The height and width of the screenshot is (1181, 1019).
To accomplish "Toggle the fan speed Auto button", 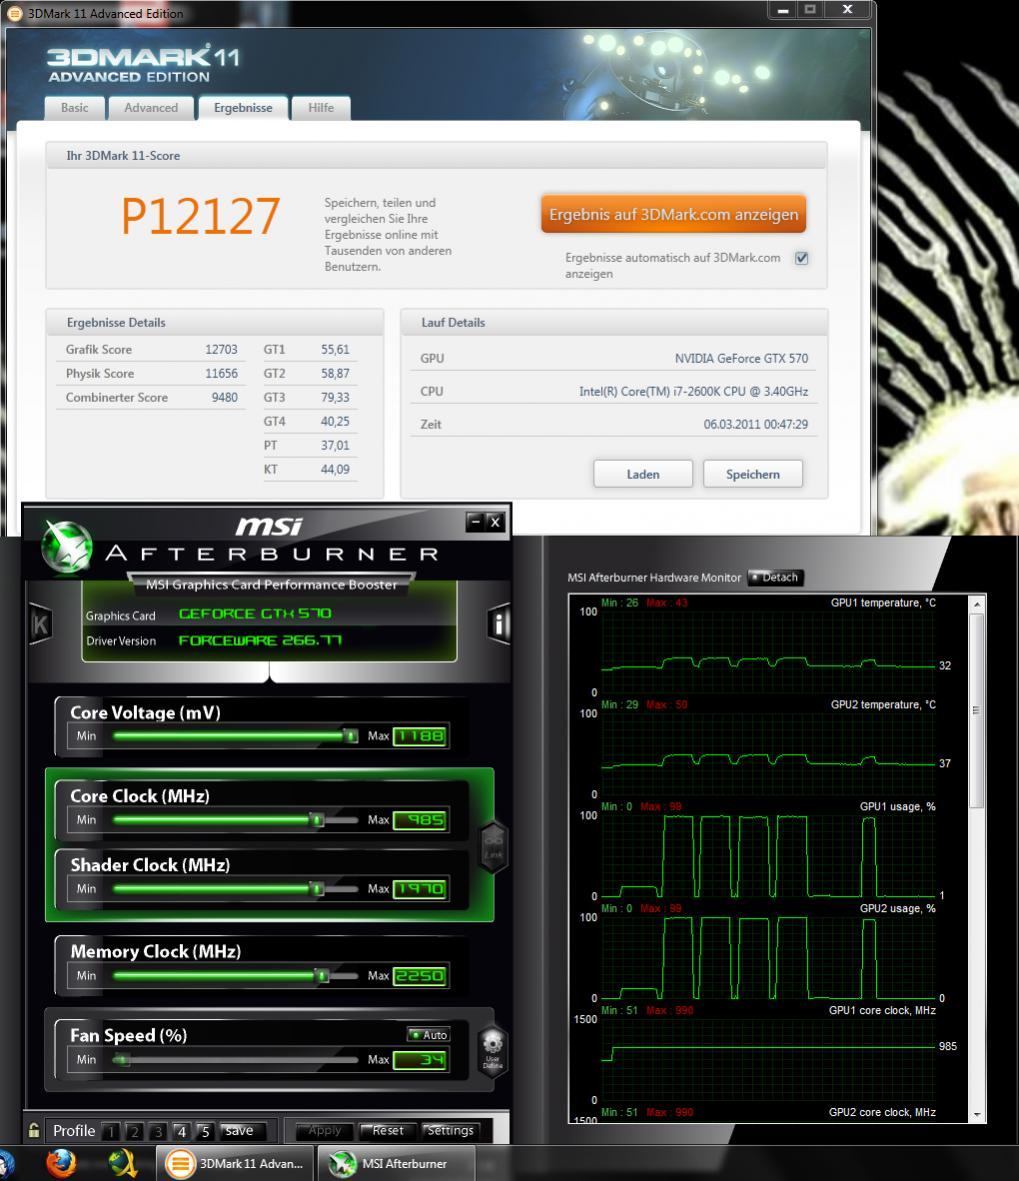I will coord(429,1035).
